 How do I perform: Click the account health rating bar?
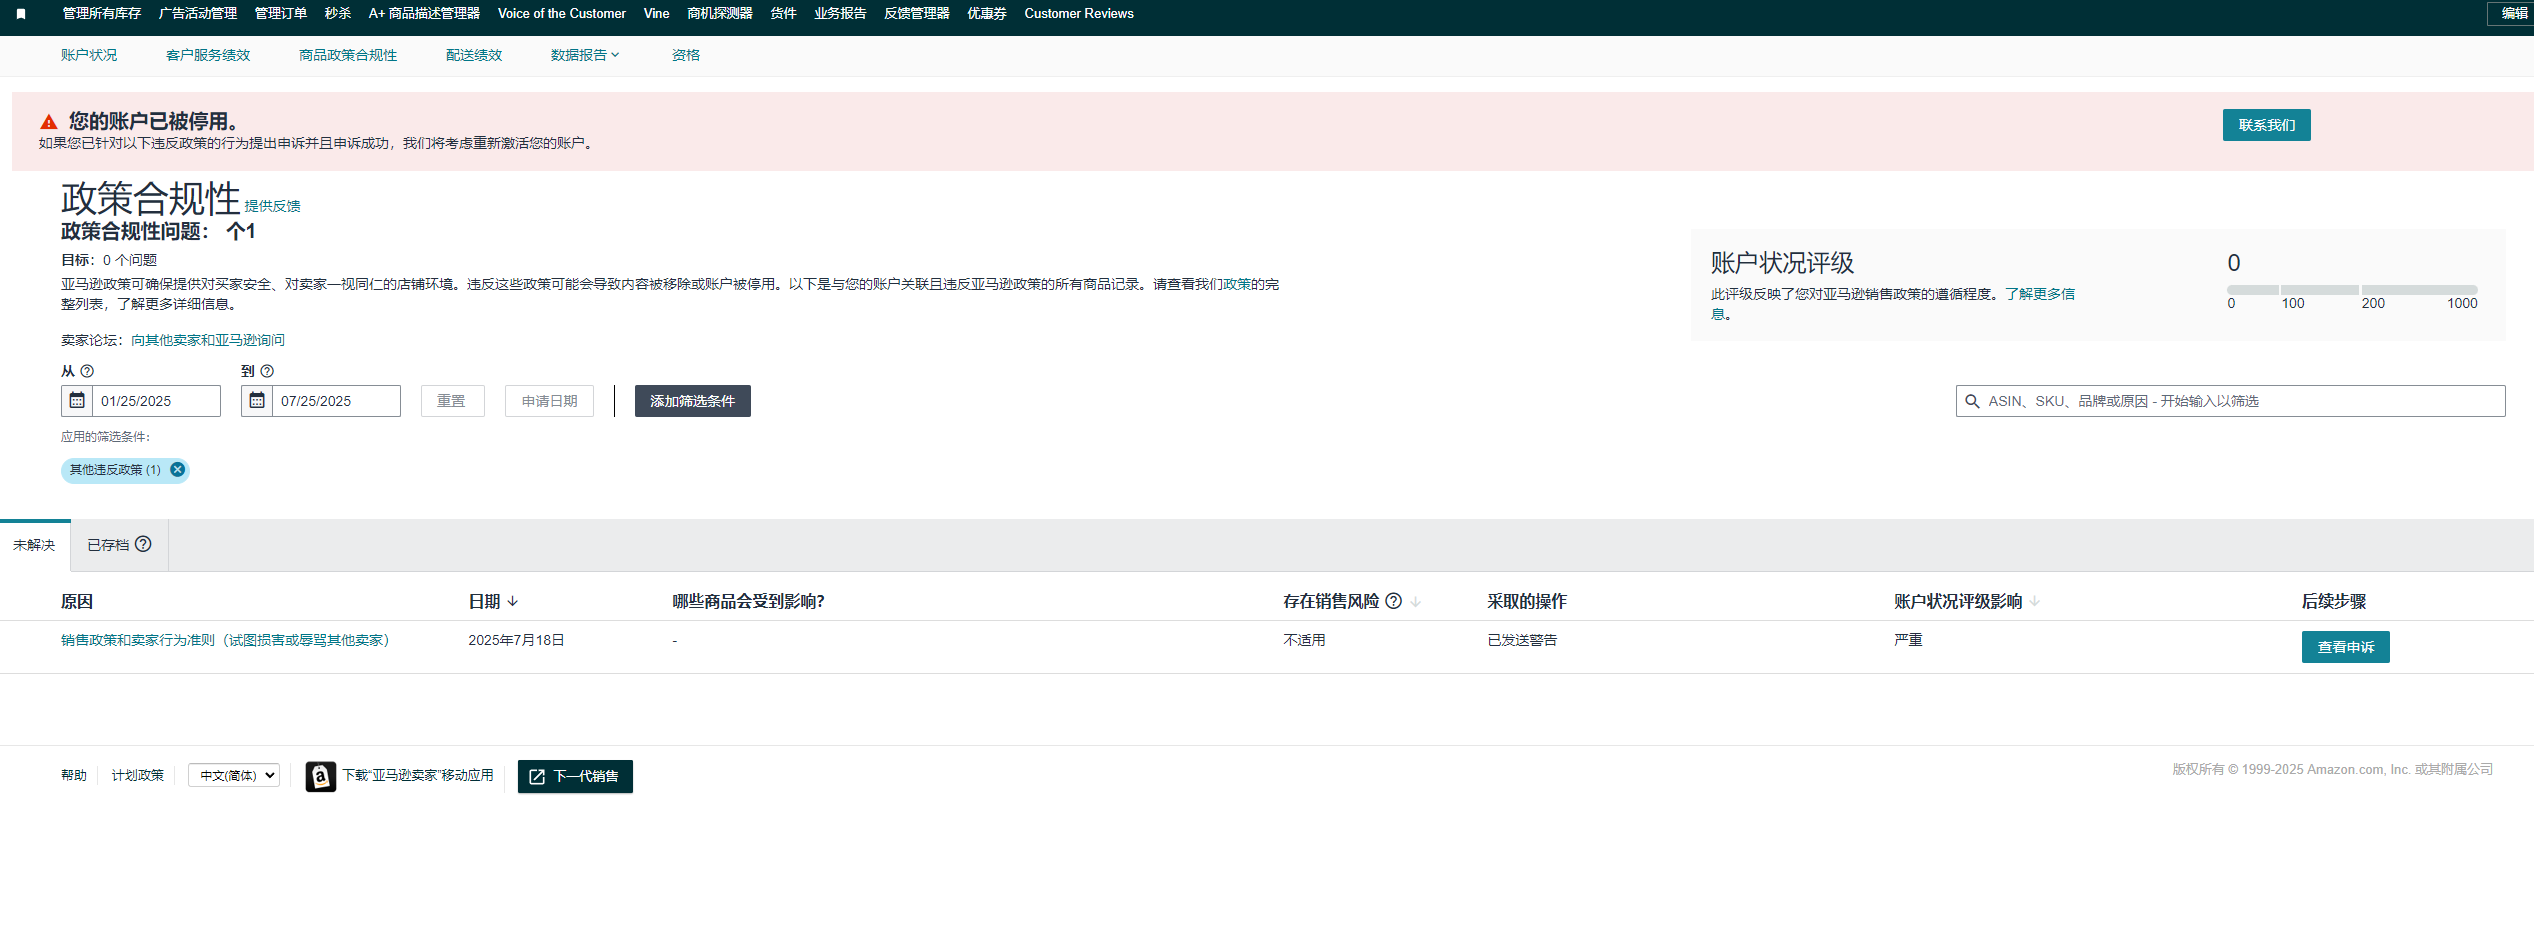[2352, 290]
